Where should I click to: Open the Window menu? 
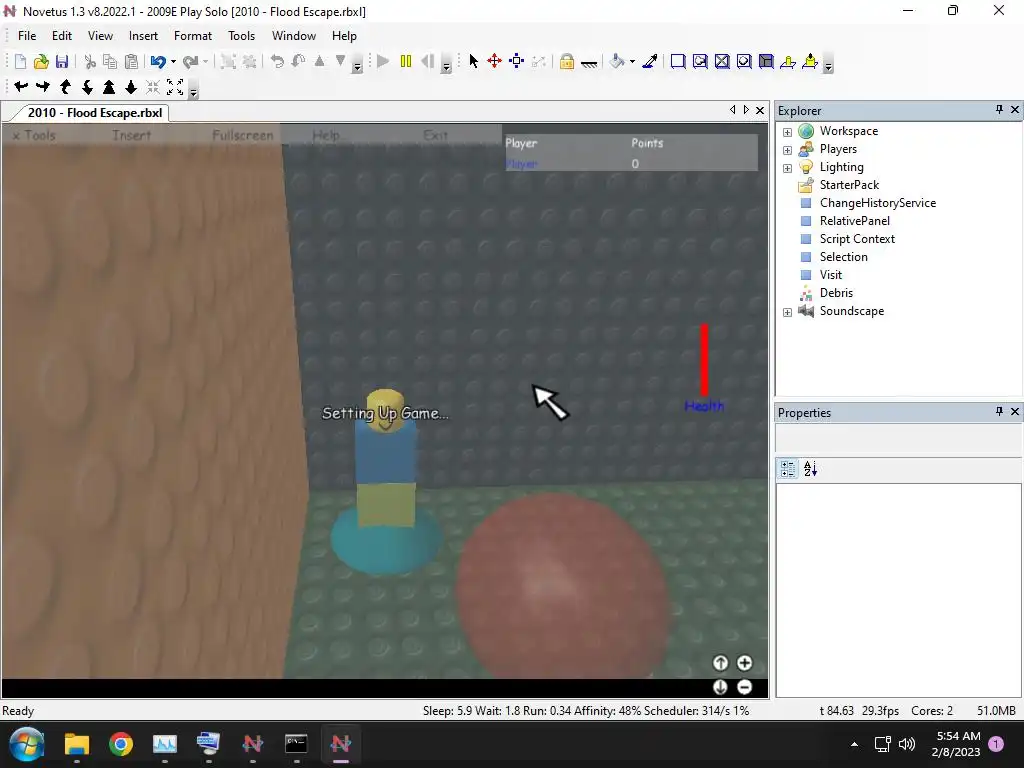point(294,36)
